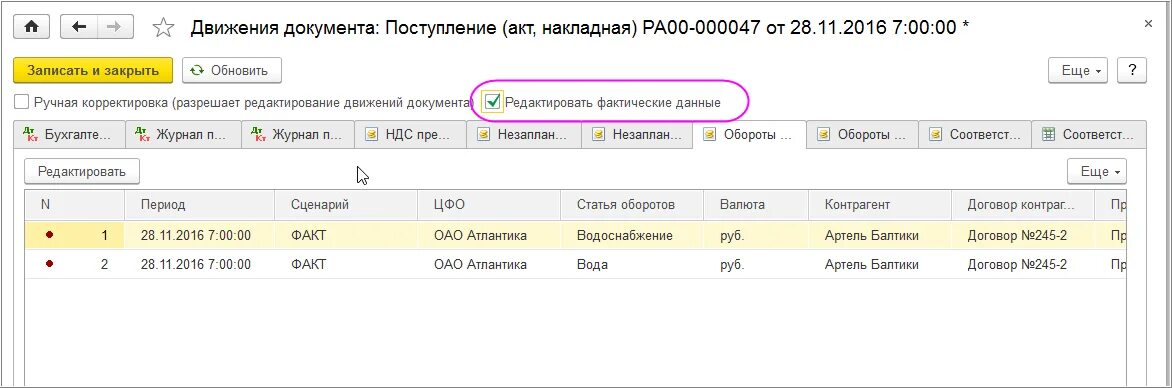Select the red marker in row 2
Image resolution: width=1172 pixels, height=388 pixels.
pos(49,265)
